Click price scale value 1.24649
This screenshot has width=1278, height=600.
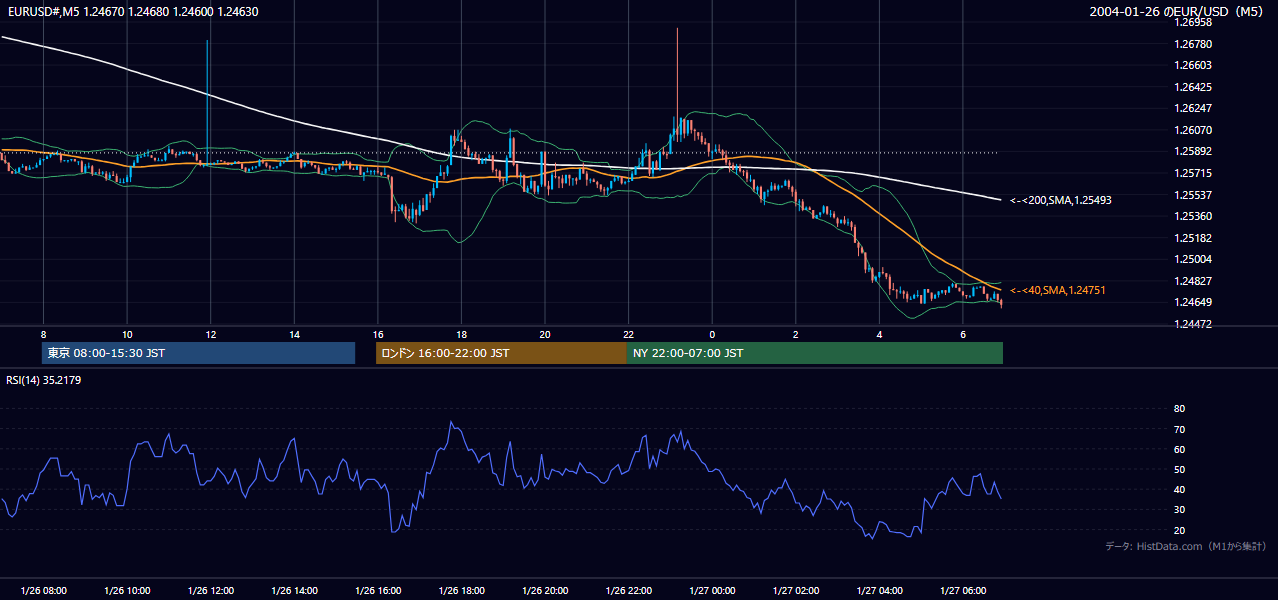point(1194,302)
